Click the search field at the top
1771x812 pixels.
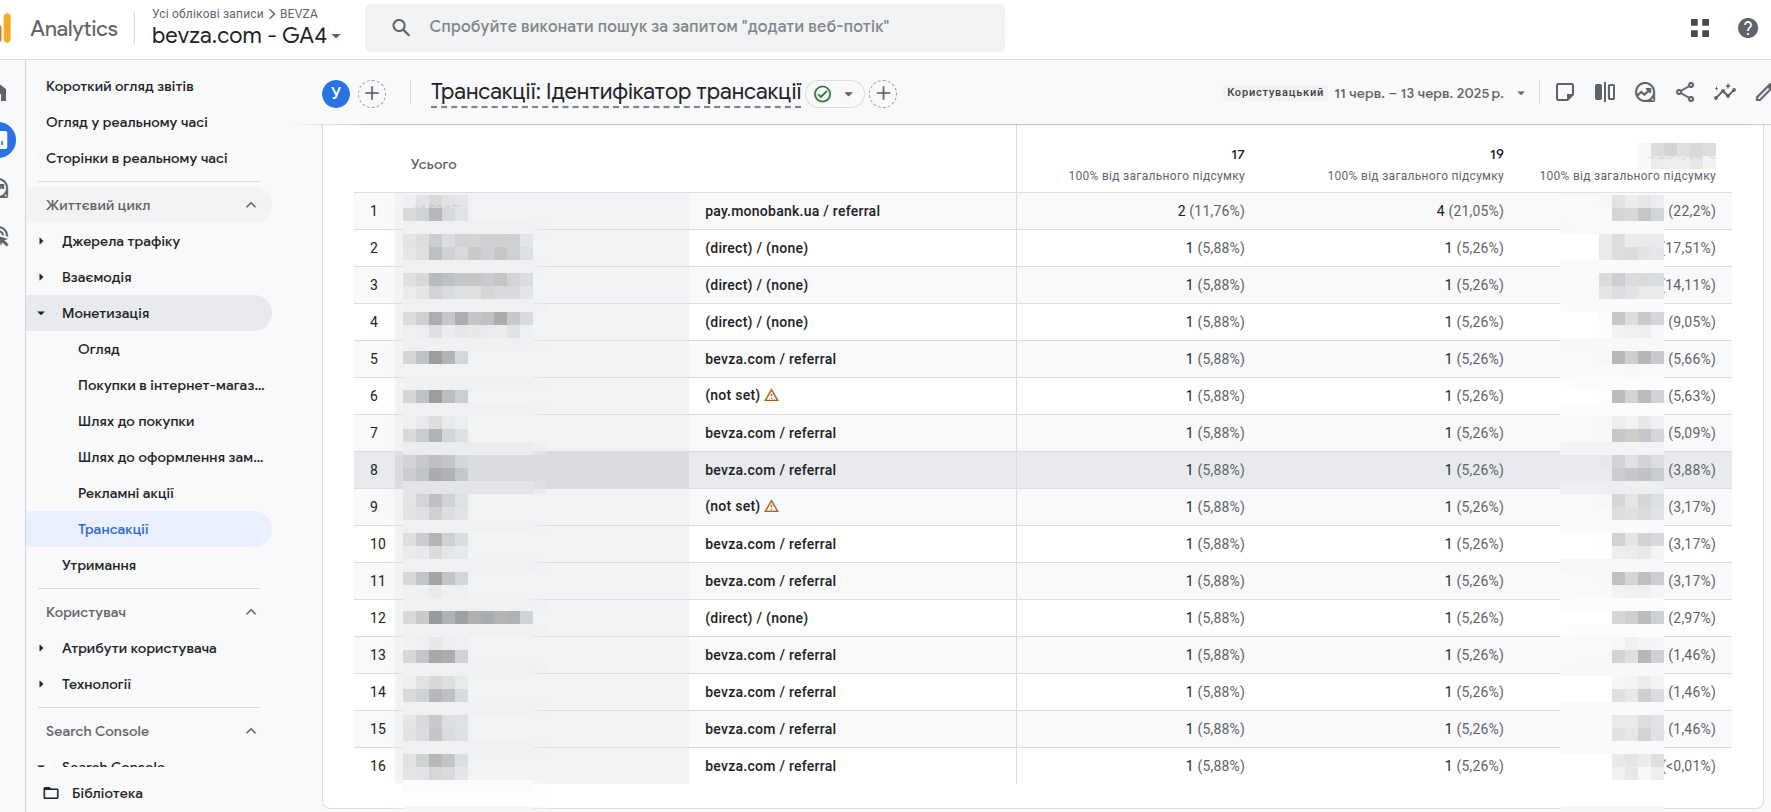pyautogui.click(x=684, y=27)
